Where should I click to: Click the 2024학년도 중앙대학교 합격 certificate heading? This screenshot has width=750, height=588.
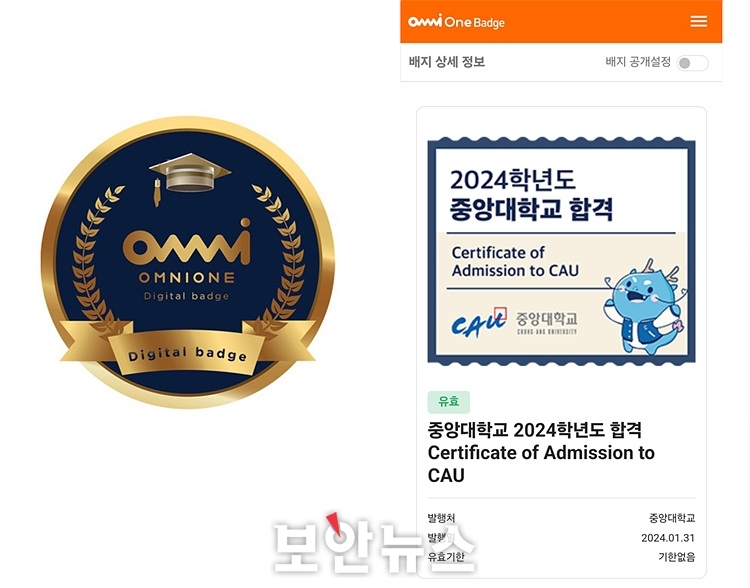(x=531, y=195)
